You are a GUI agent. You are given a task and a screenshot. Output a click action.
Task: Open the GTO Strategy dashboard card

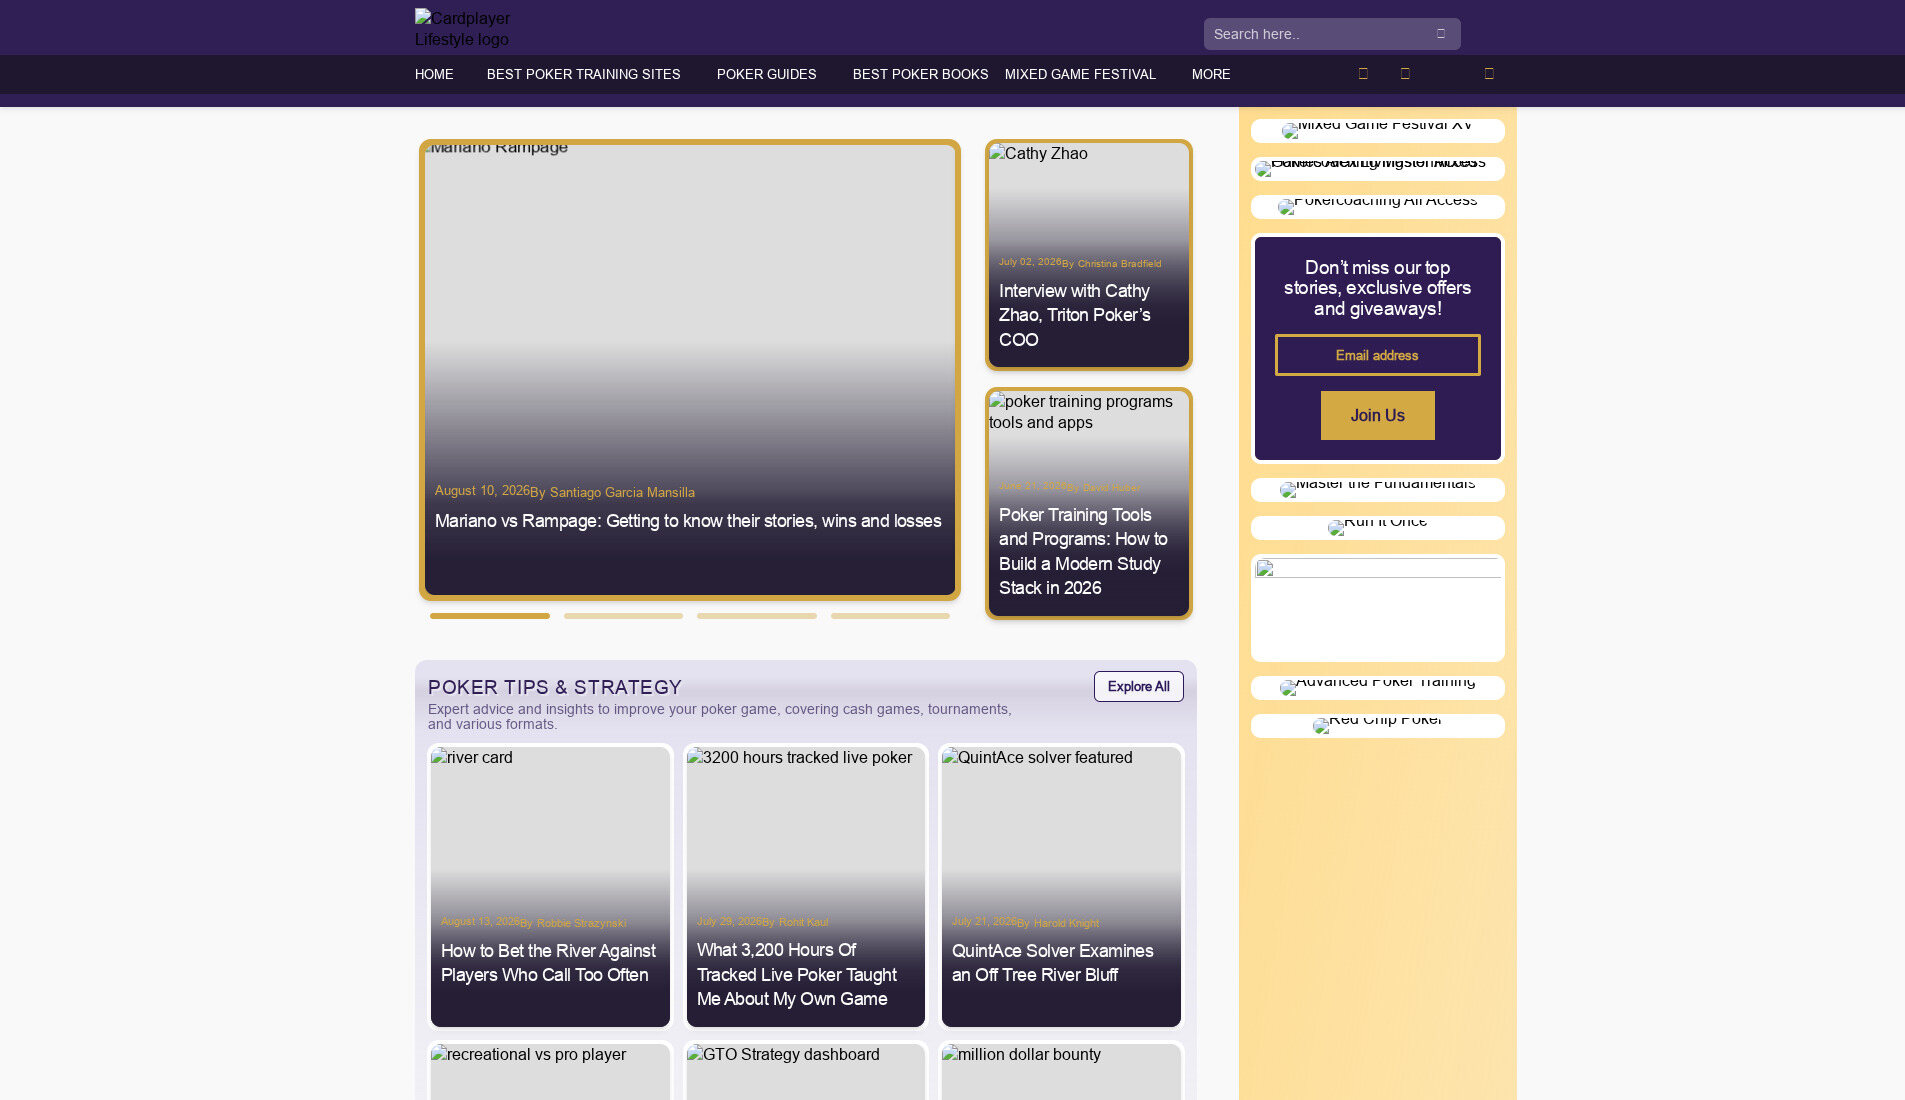pyautogui.click(x=806, y=1072)
